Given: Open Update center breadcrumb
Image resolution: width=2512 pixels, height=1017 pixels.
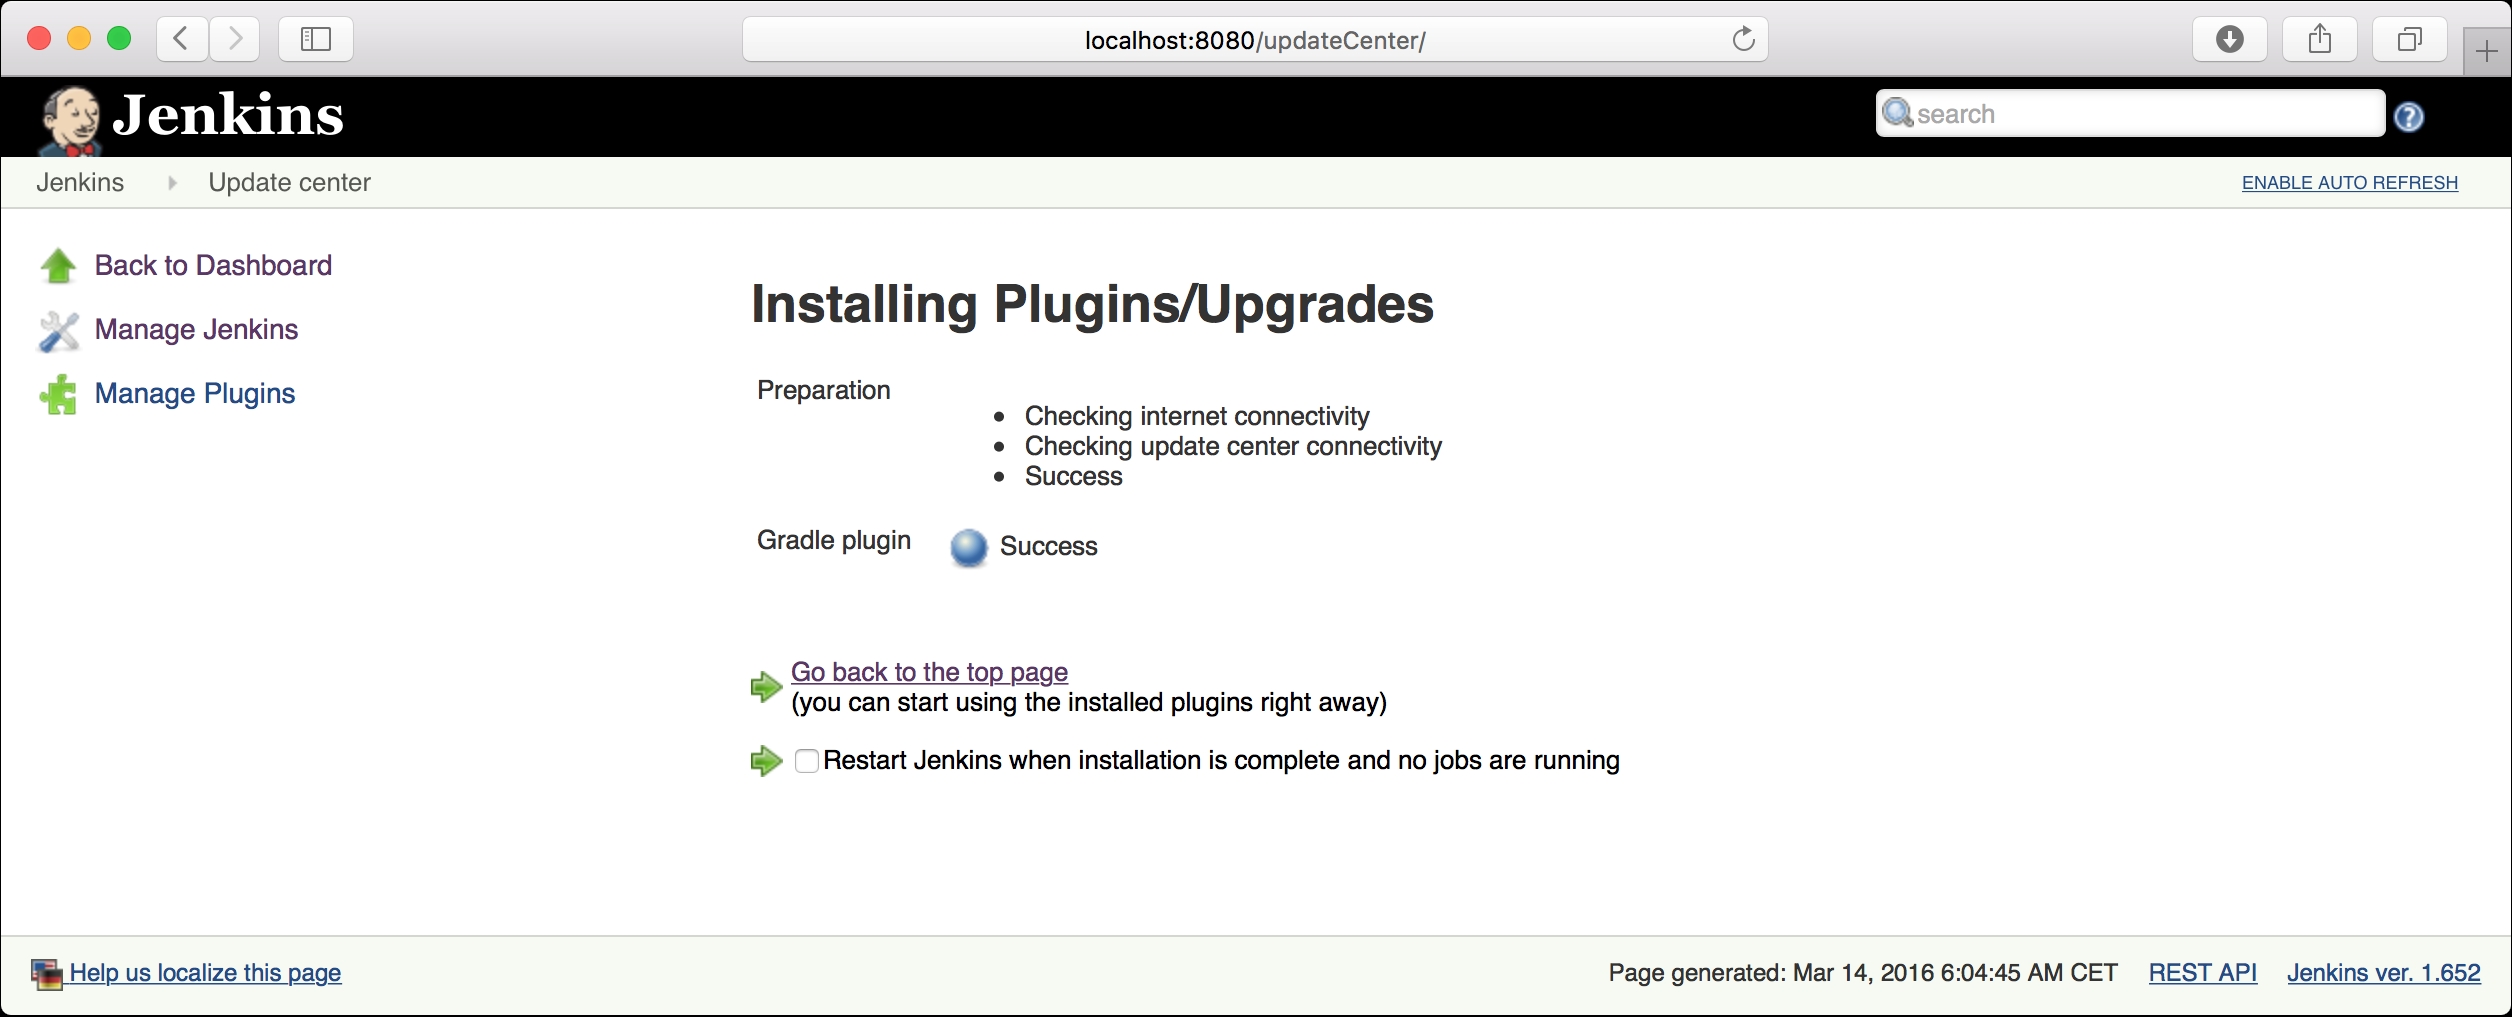Looking at the screenshot, I should click(289, 182).
